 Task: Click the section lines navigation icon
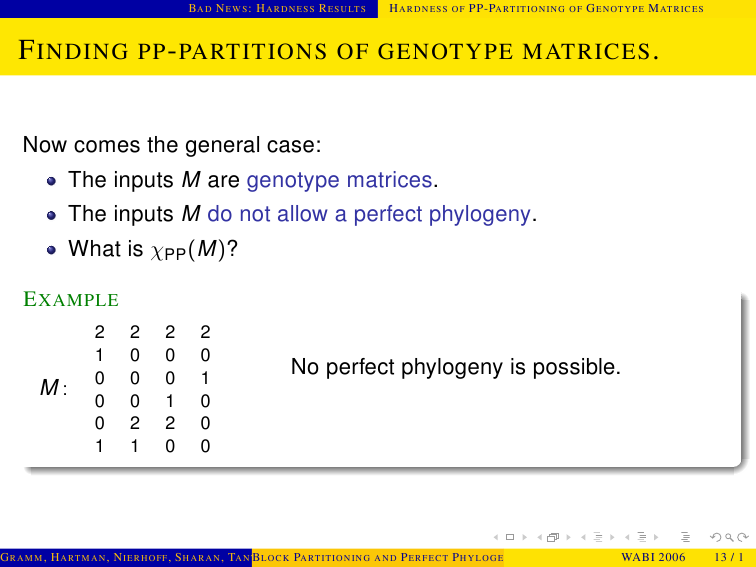(x=642, y=537)
